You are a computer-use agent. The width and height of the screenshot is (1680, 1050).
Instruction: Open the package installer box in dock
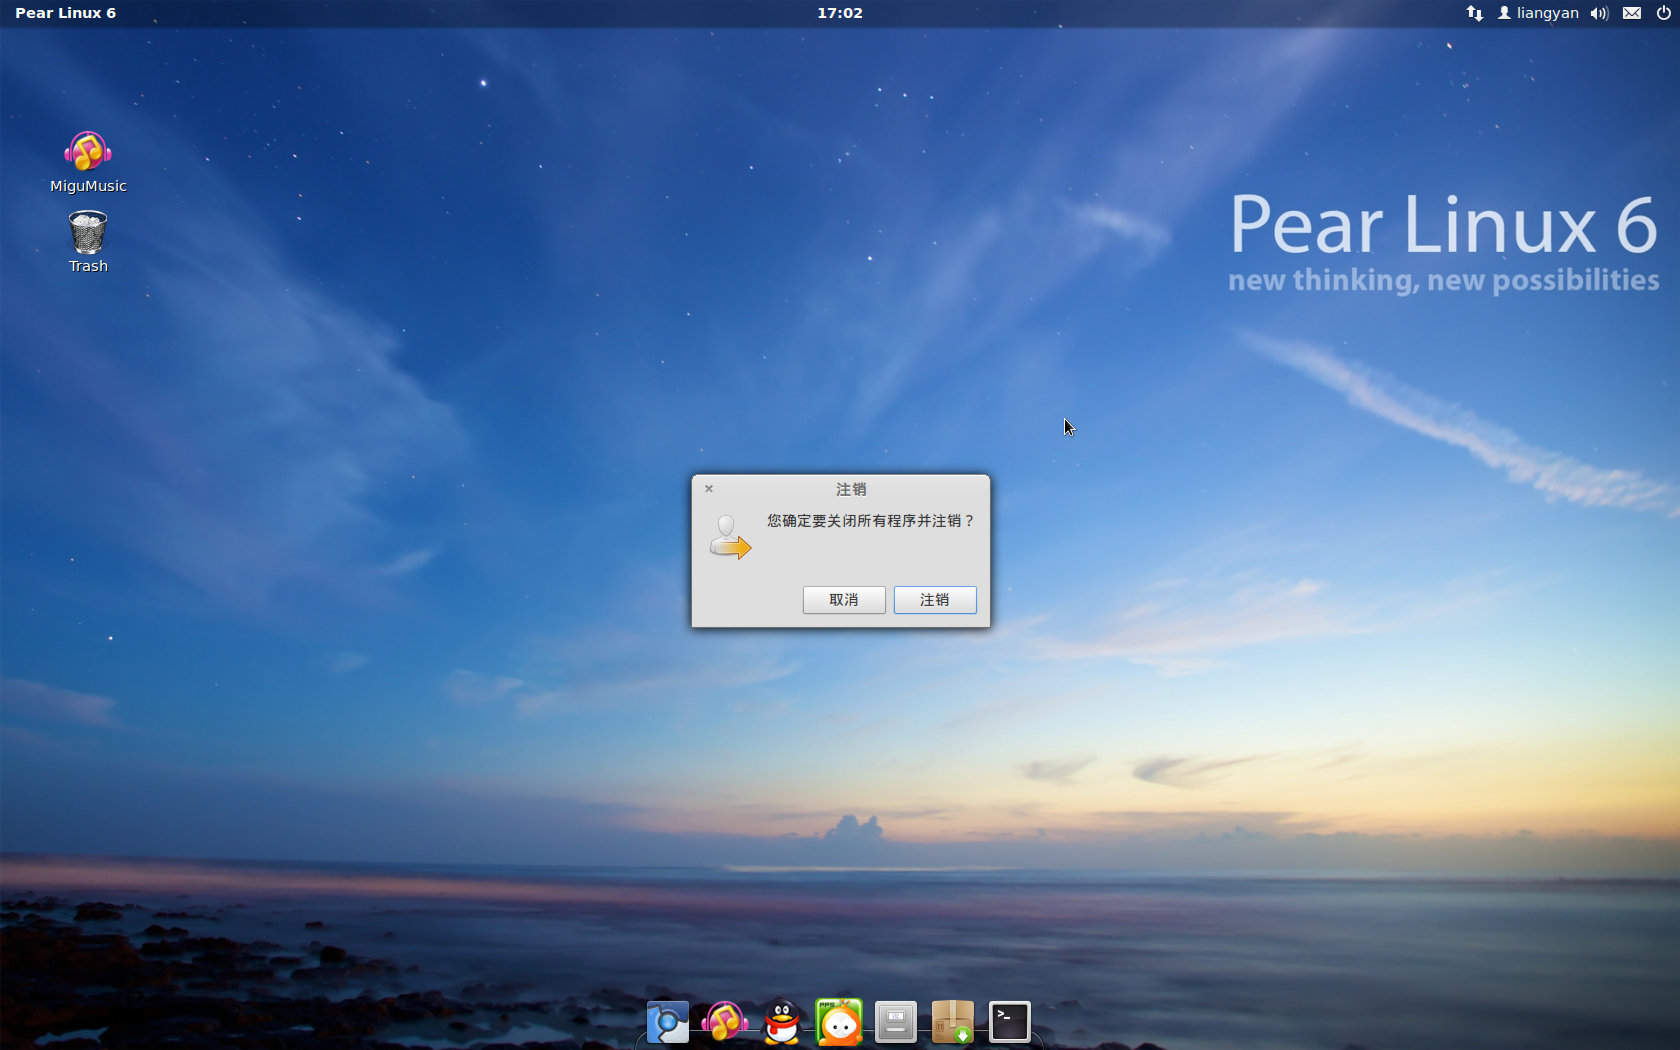[953, 1022]
